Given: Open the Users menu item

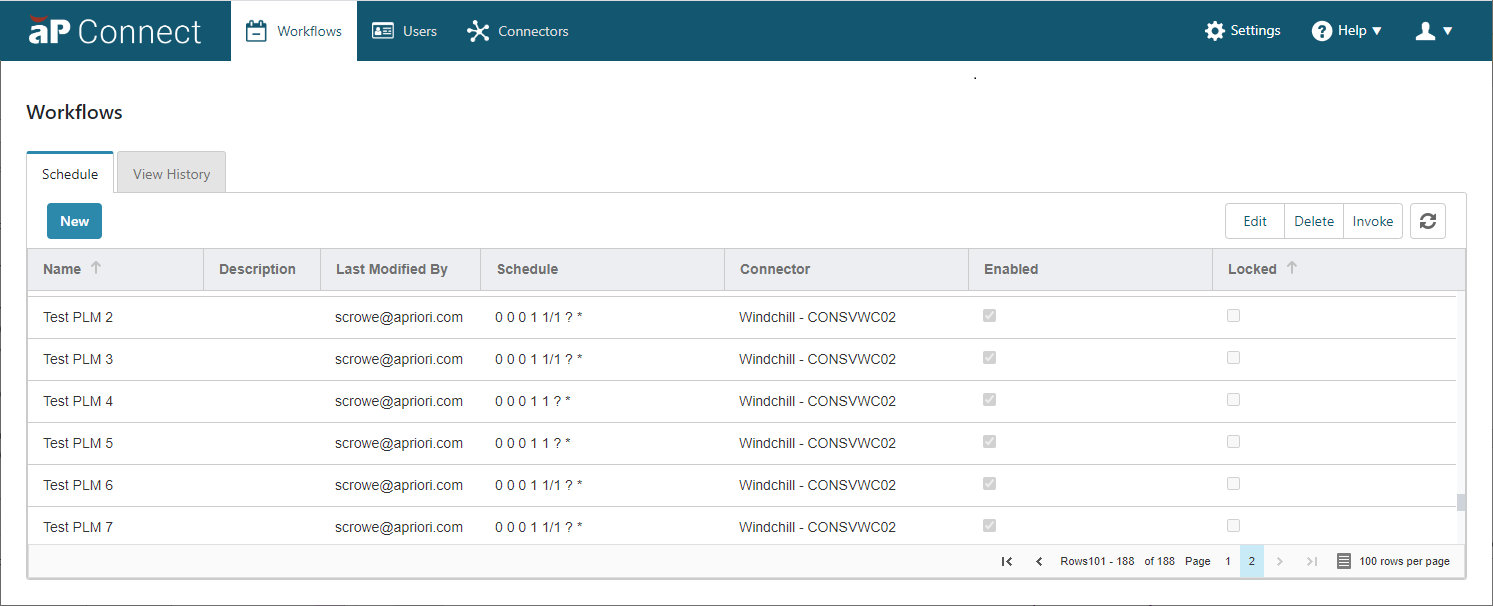Looking at the screenshot, I should [x=404, y=31].
